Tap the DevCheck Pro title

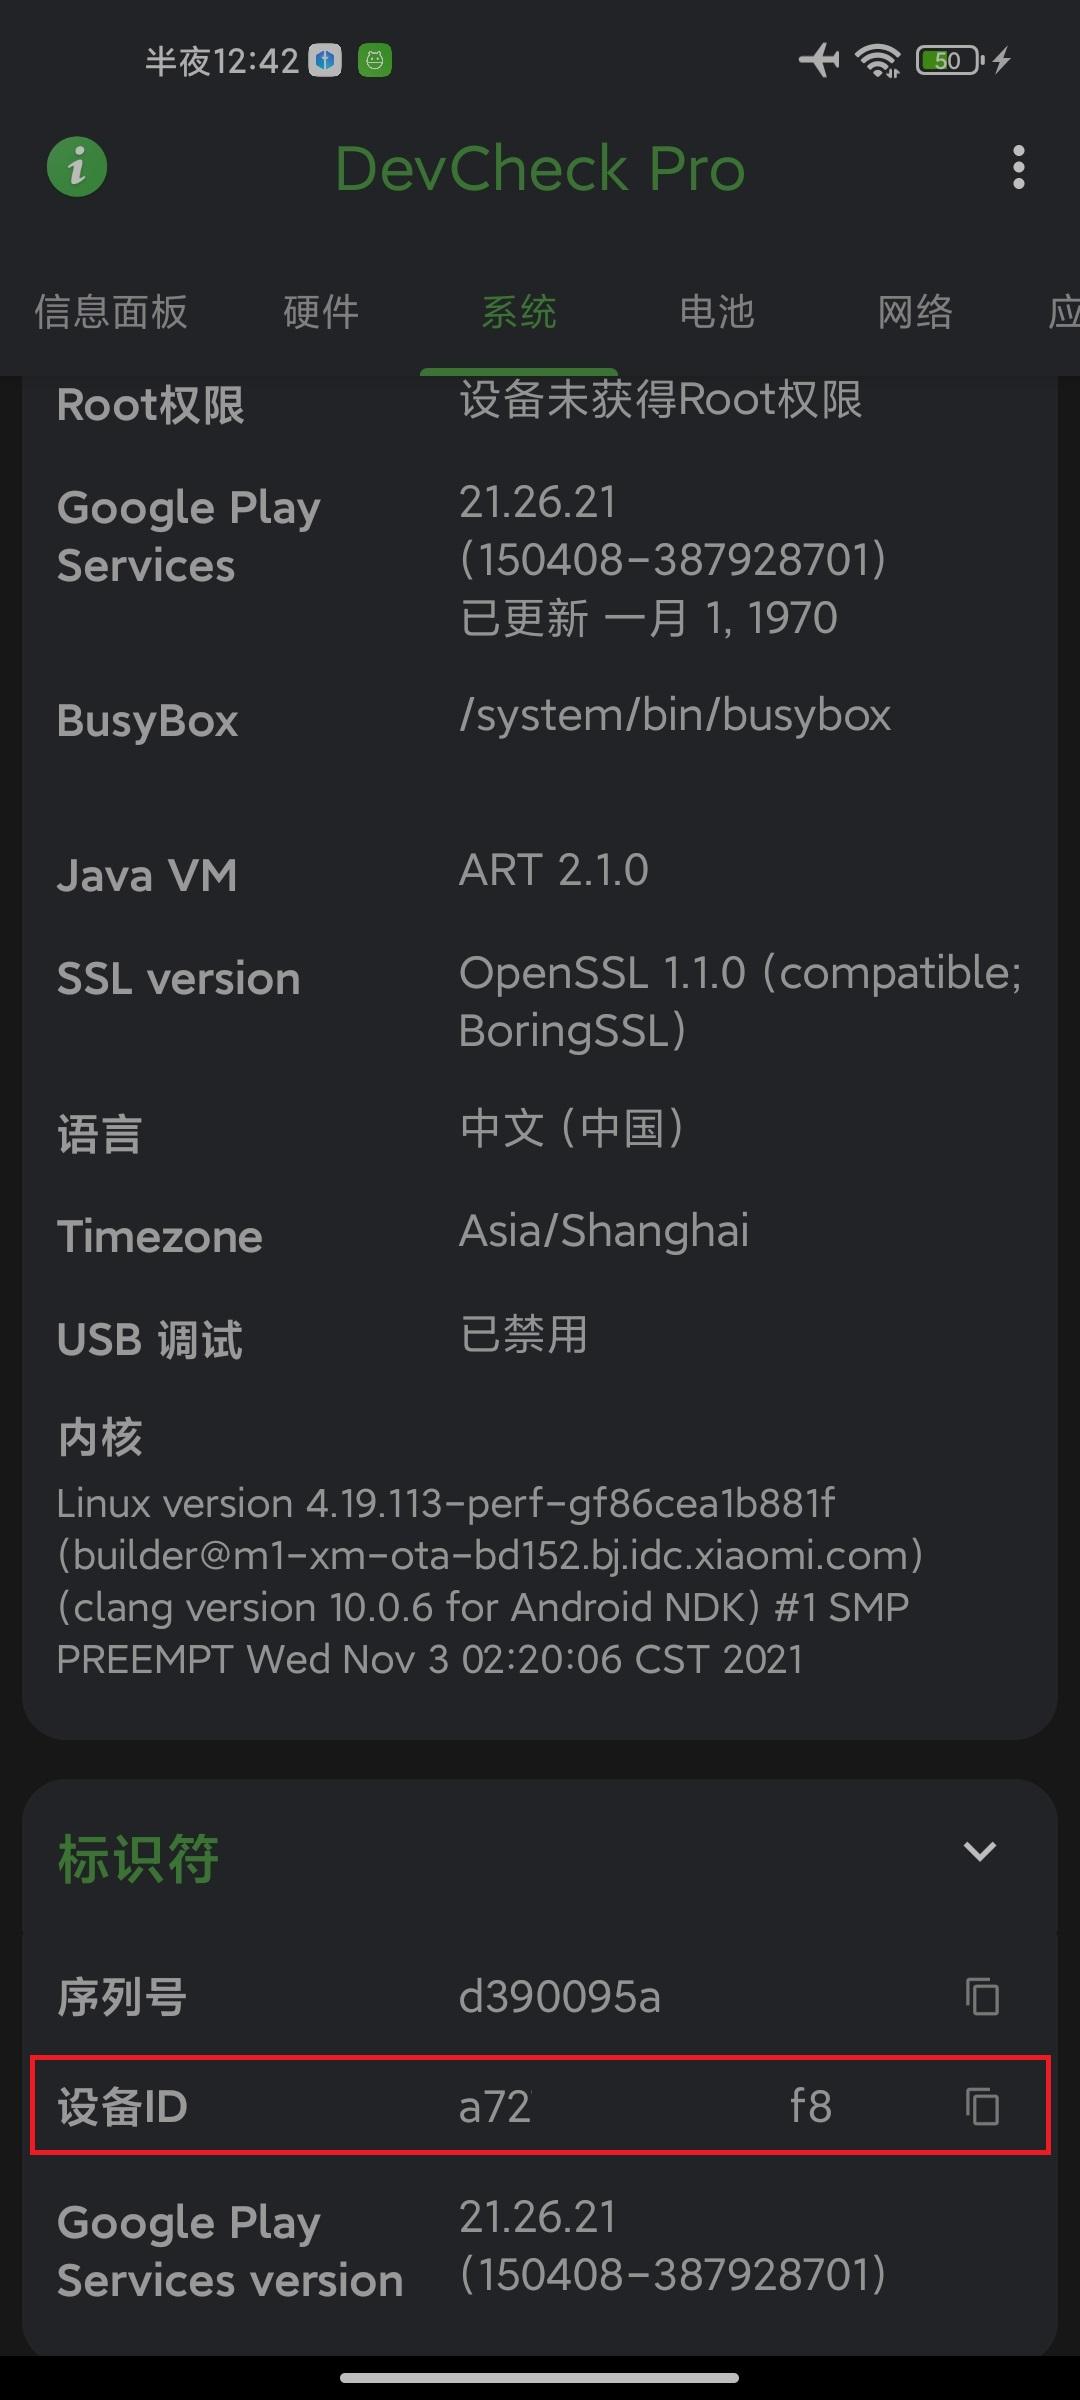(x=540, y=168)
